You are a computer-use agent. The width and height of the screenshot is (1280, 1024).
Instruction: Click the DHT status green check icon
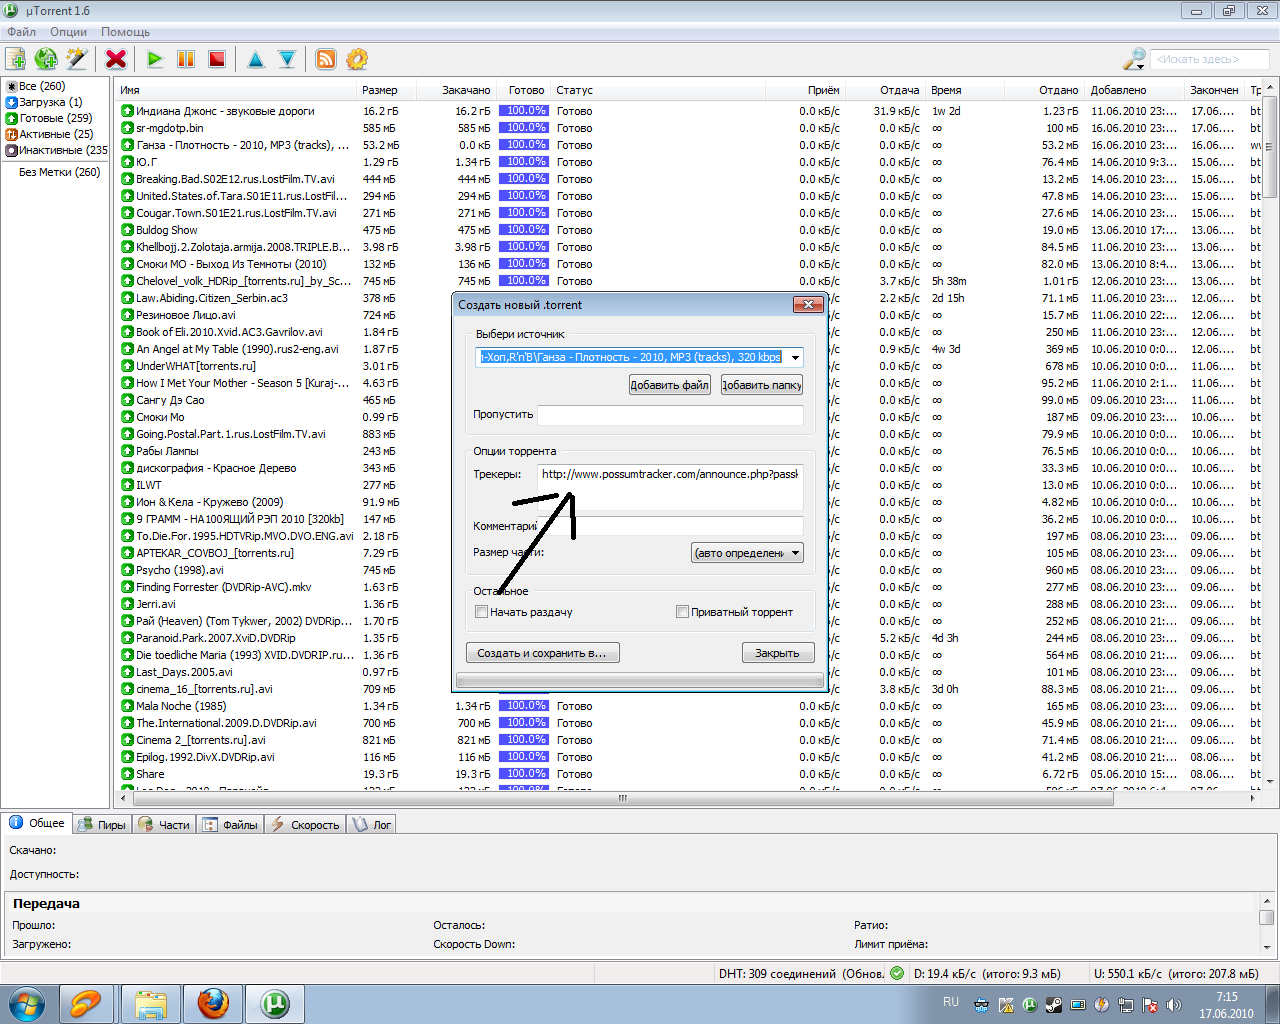pos(897,973)
